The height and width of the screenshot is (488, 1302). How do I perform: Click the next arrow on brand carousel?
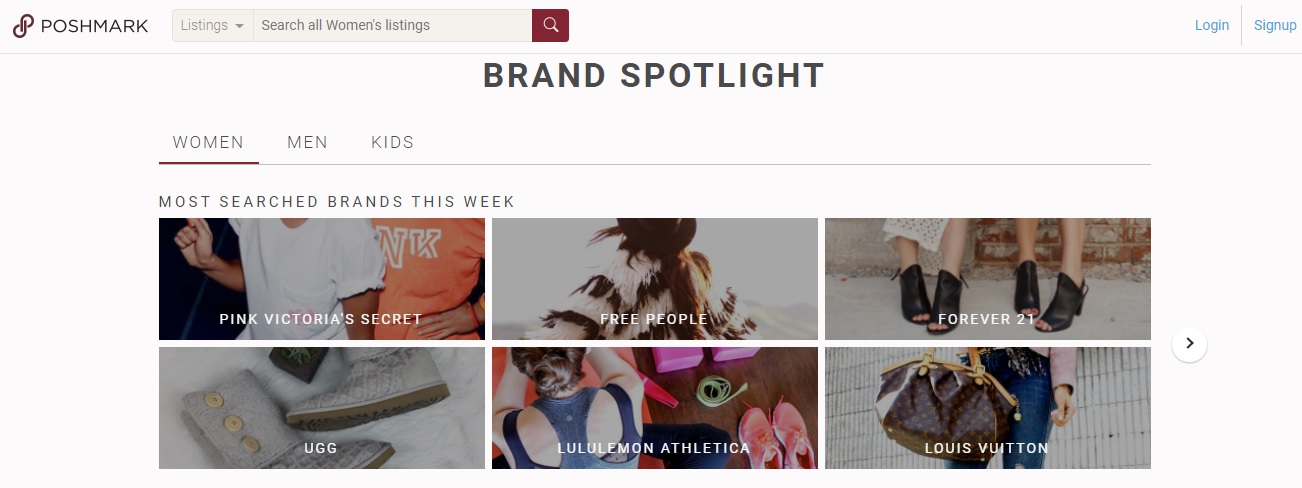click(1189, 343)
